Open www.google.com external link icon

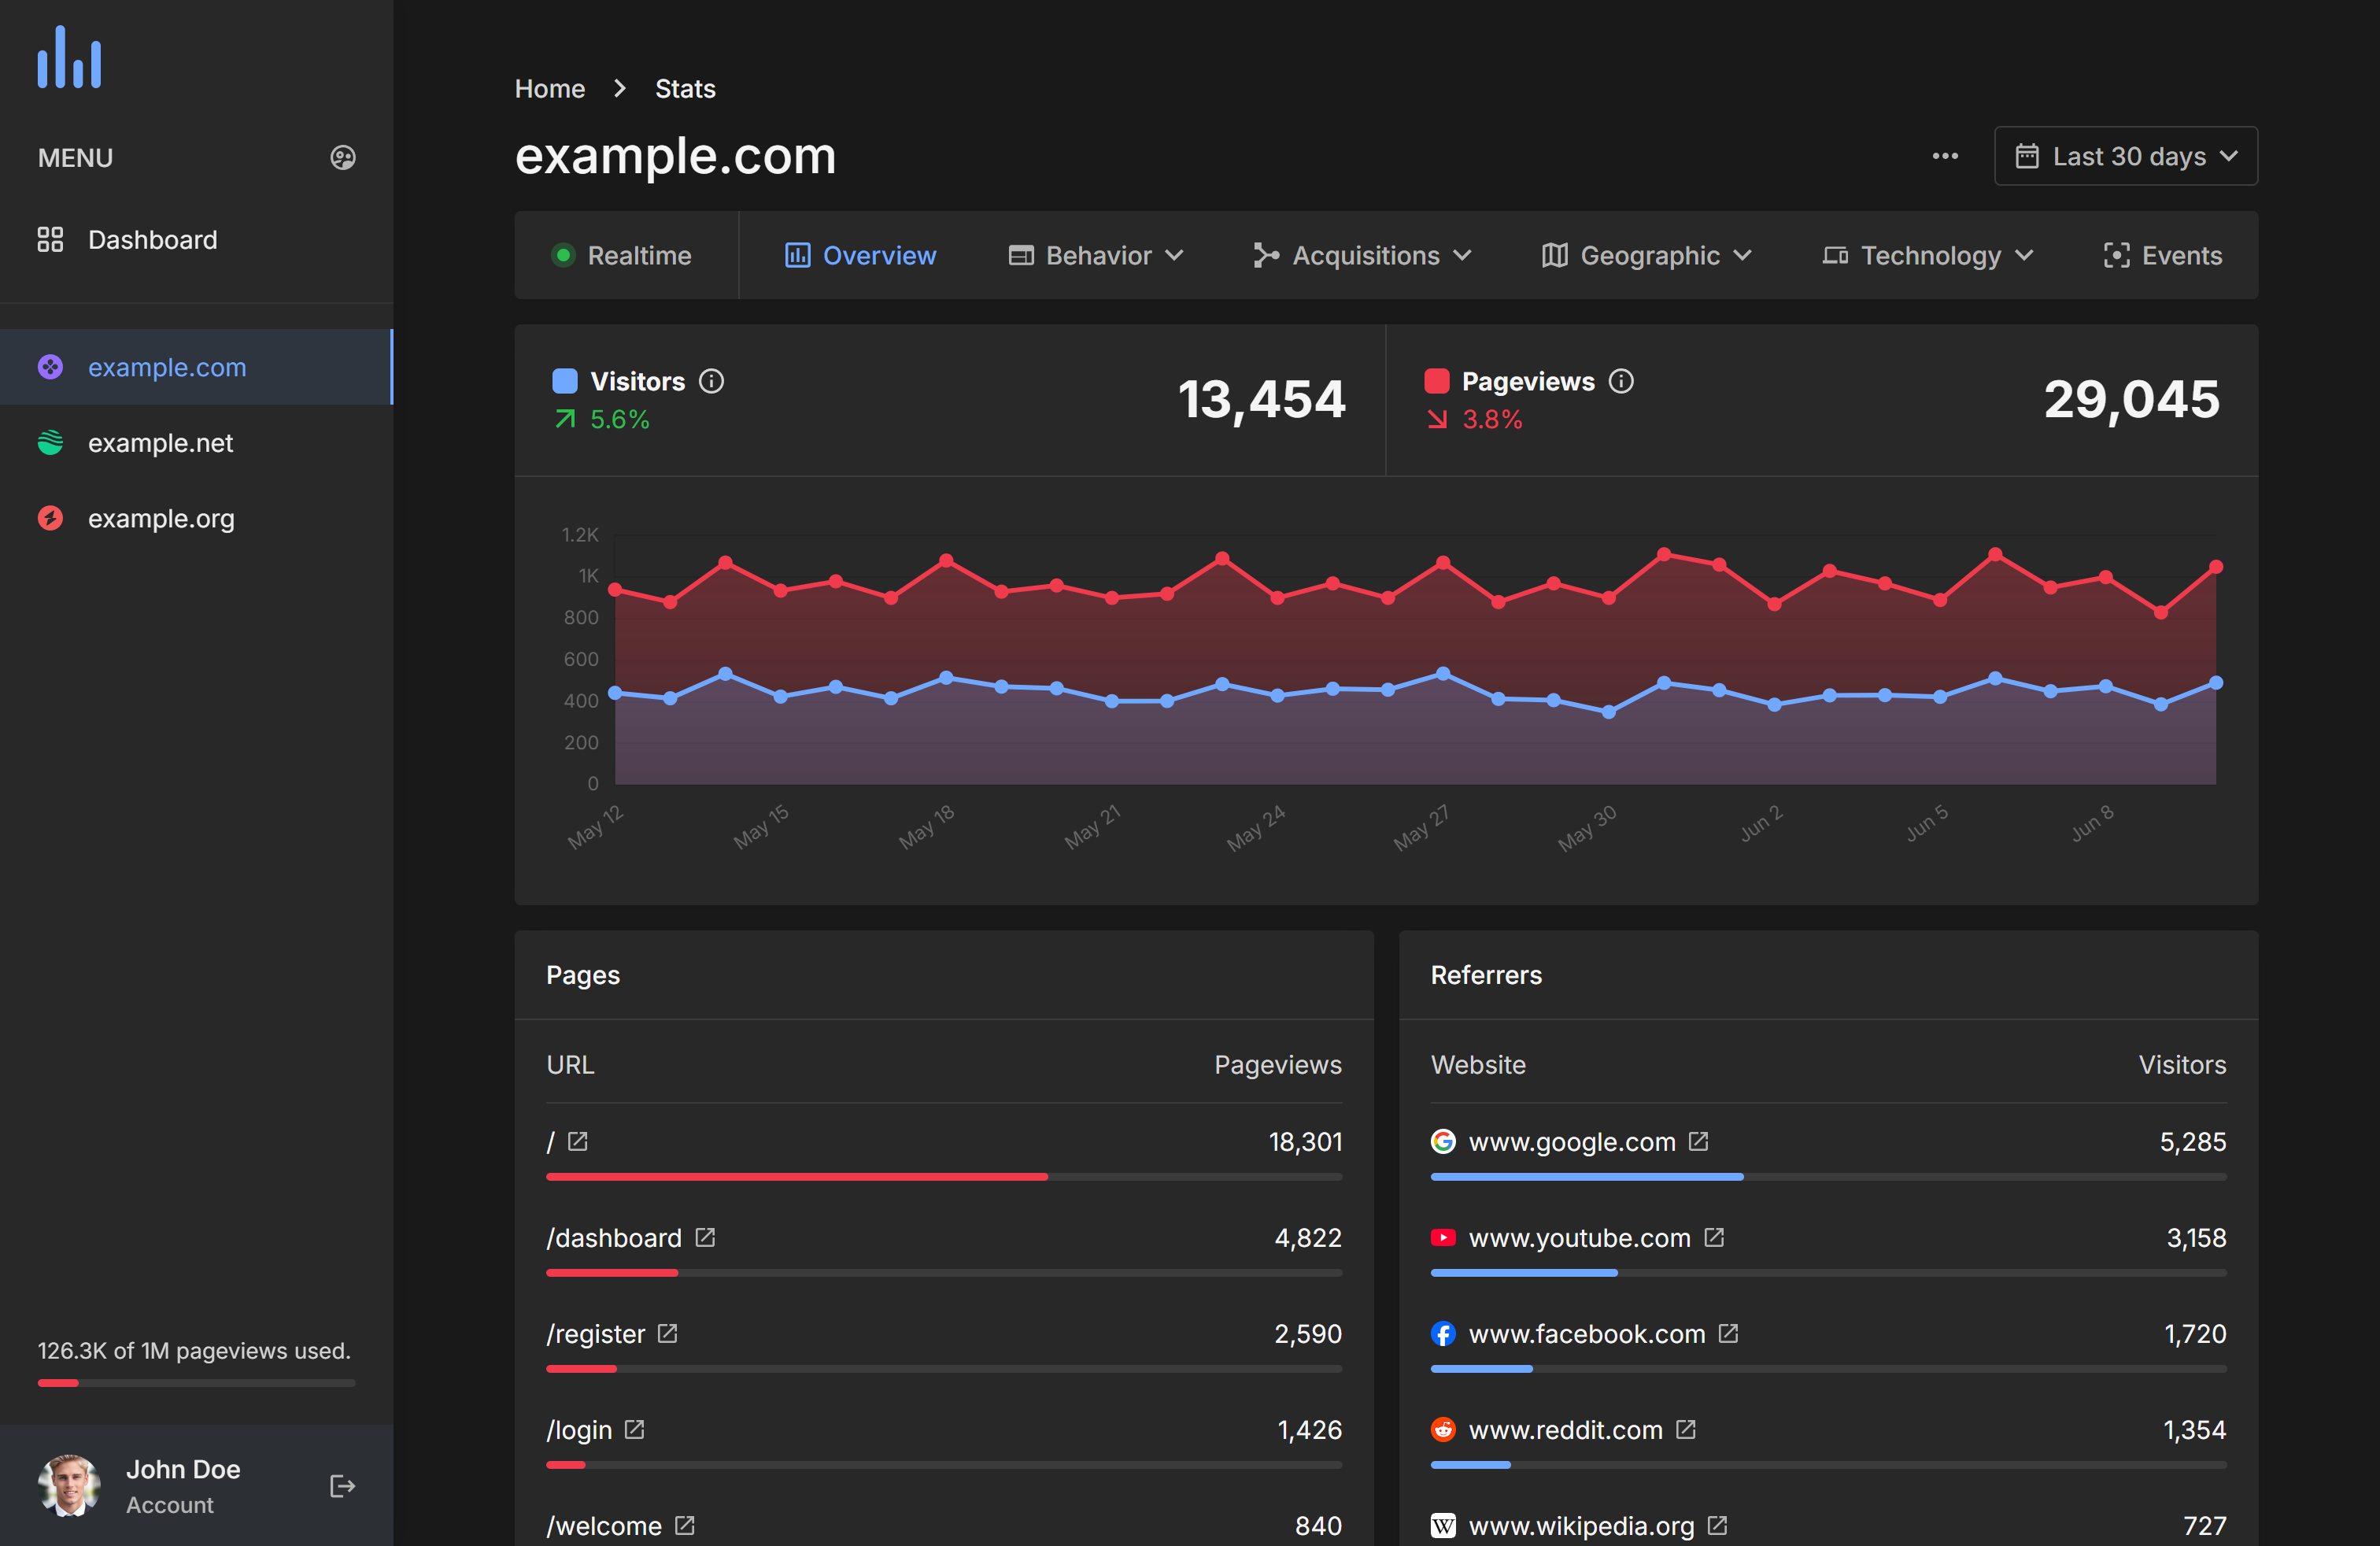1698,1141
